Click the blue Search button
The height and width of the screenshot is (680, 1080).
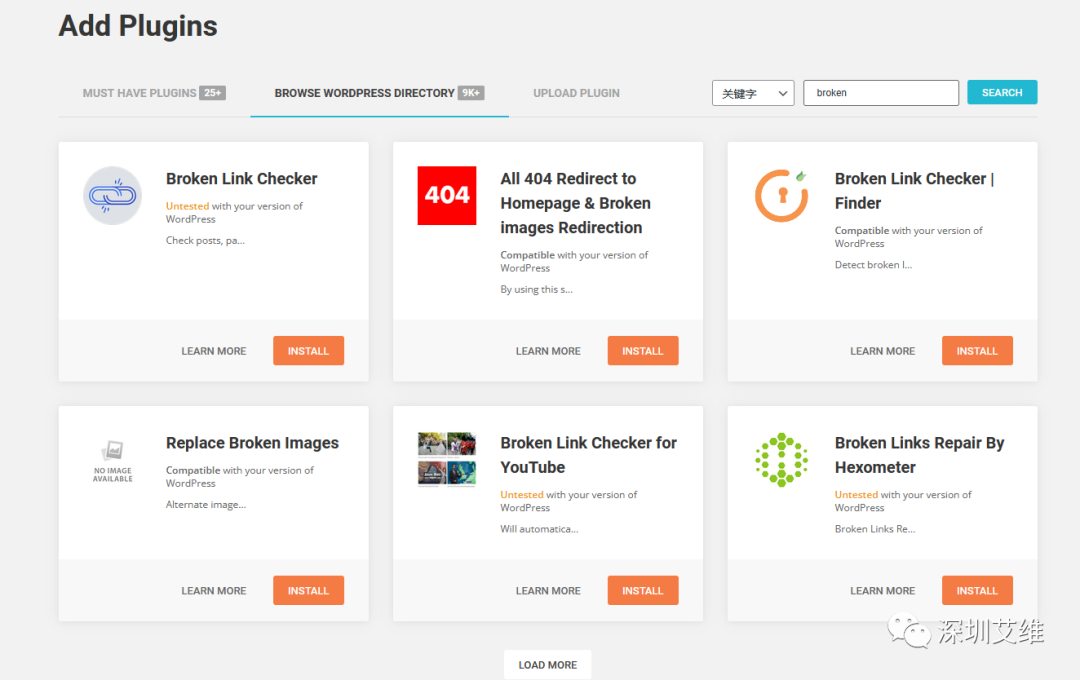click(x=1001, y=92)
